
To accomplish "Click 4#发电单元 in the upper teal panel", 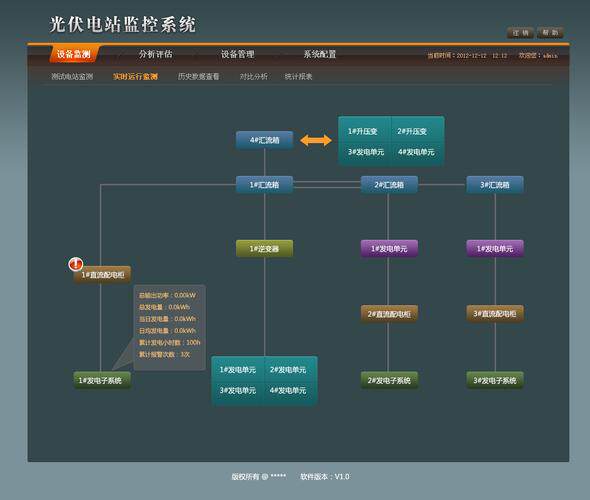I will click(x=416, y=152).
